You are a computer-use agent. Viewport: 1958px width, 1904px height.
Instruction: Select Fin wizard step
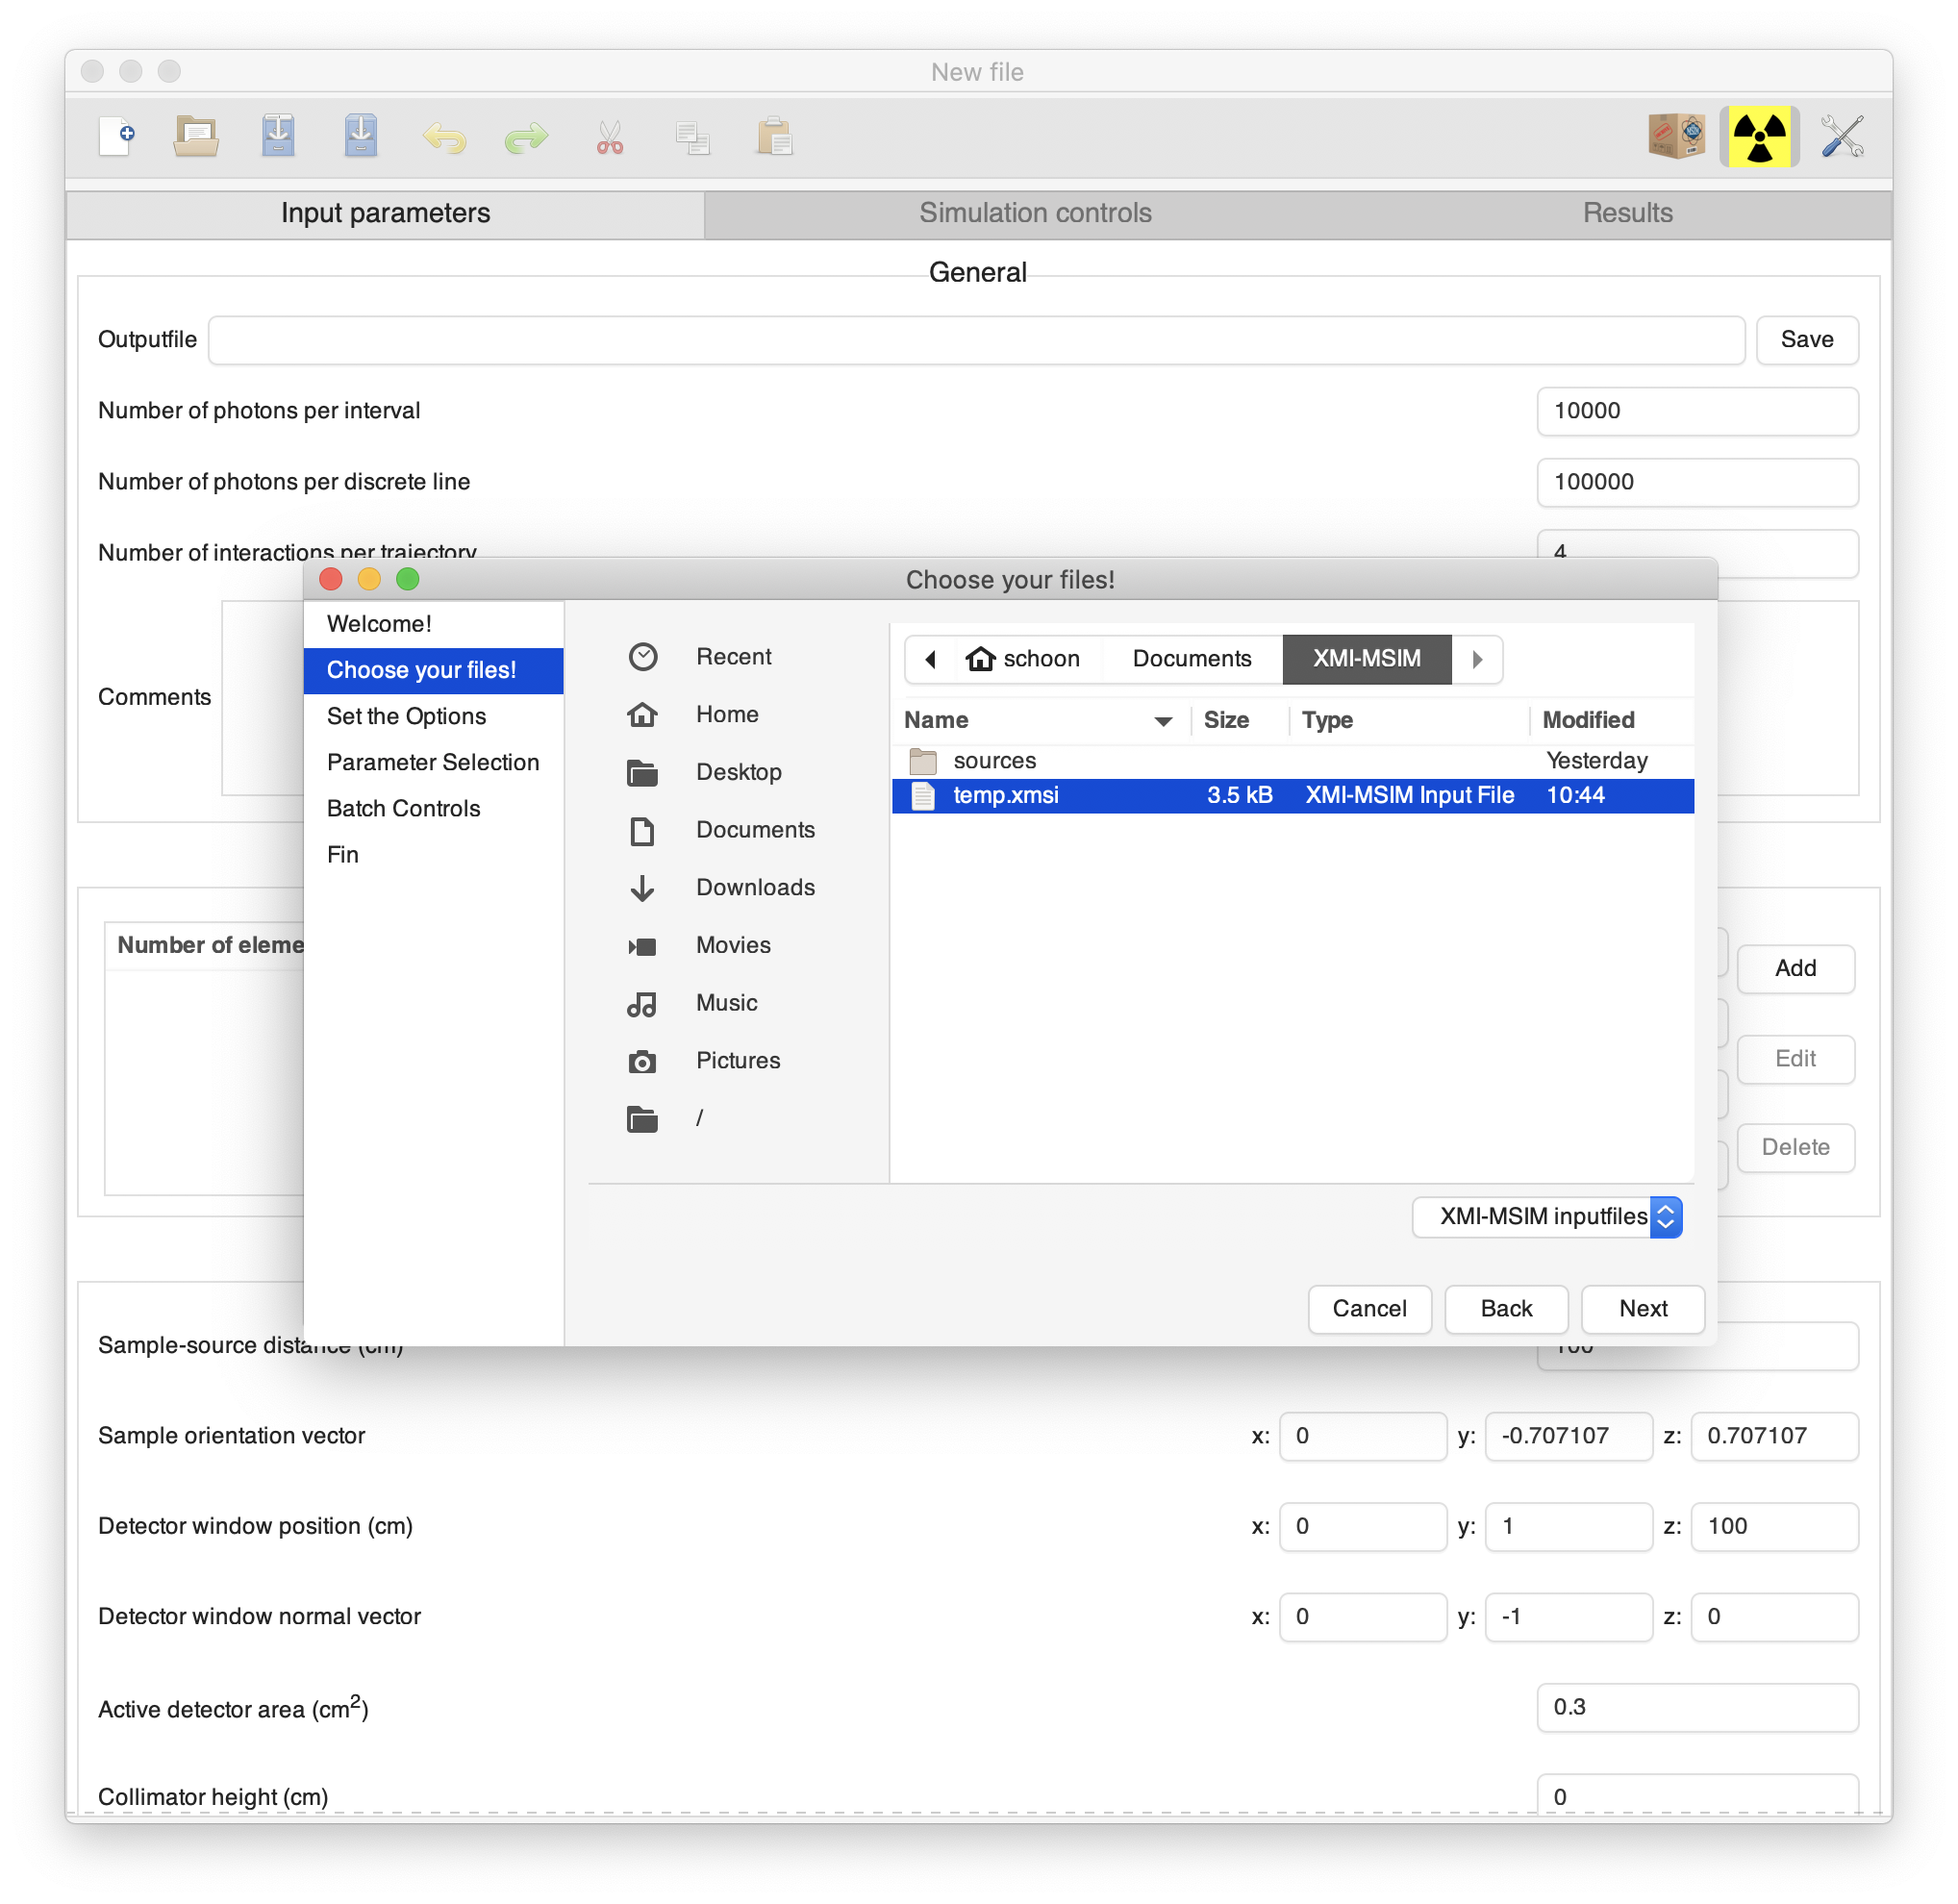433,854
